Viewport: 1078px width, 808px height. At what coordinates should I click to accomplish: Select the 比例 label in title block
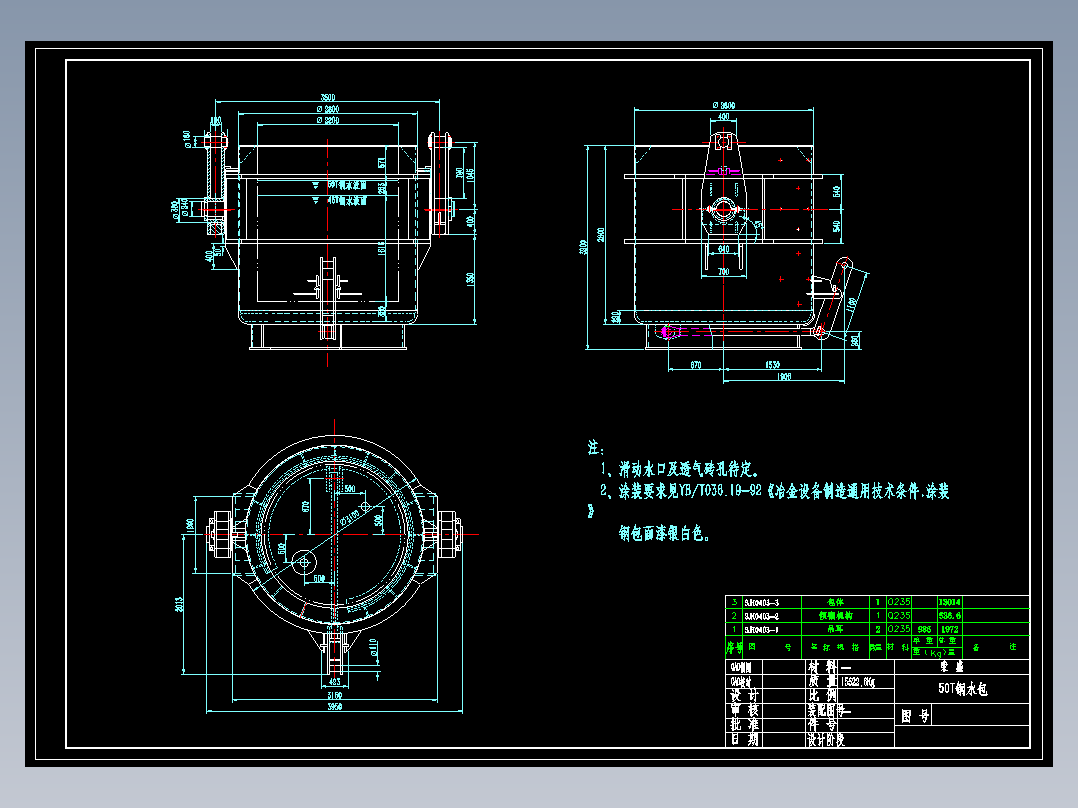822,695
